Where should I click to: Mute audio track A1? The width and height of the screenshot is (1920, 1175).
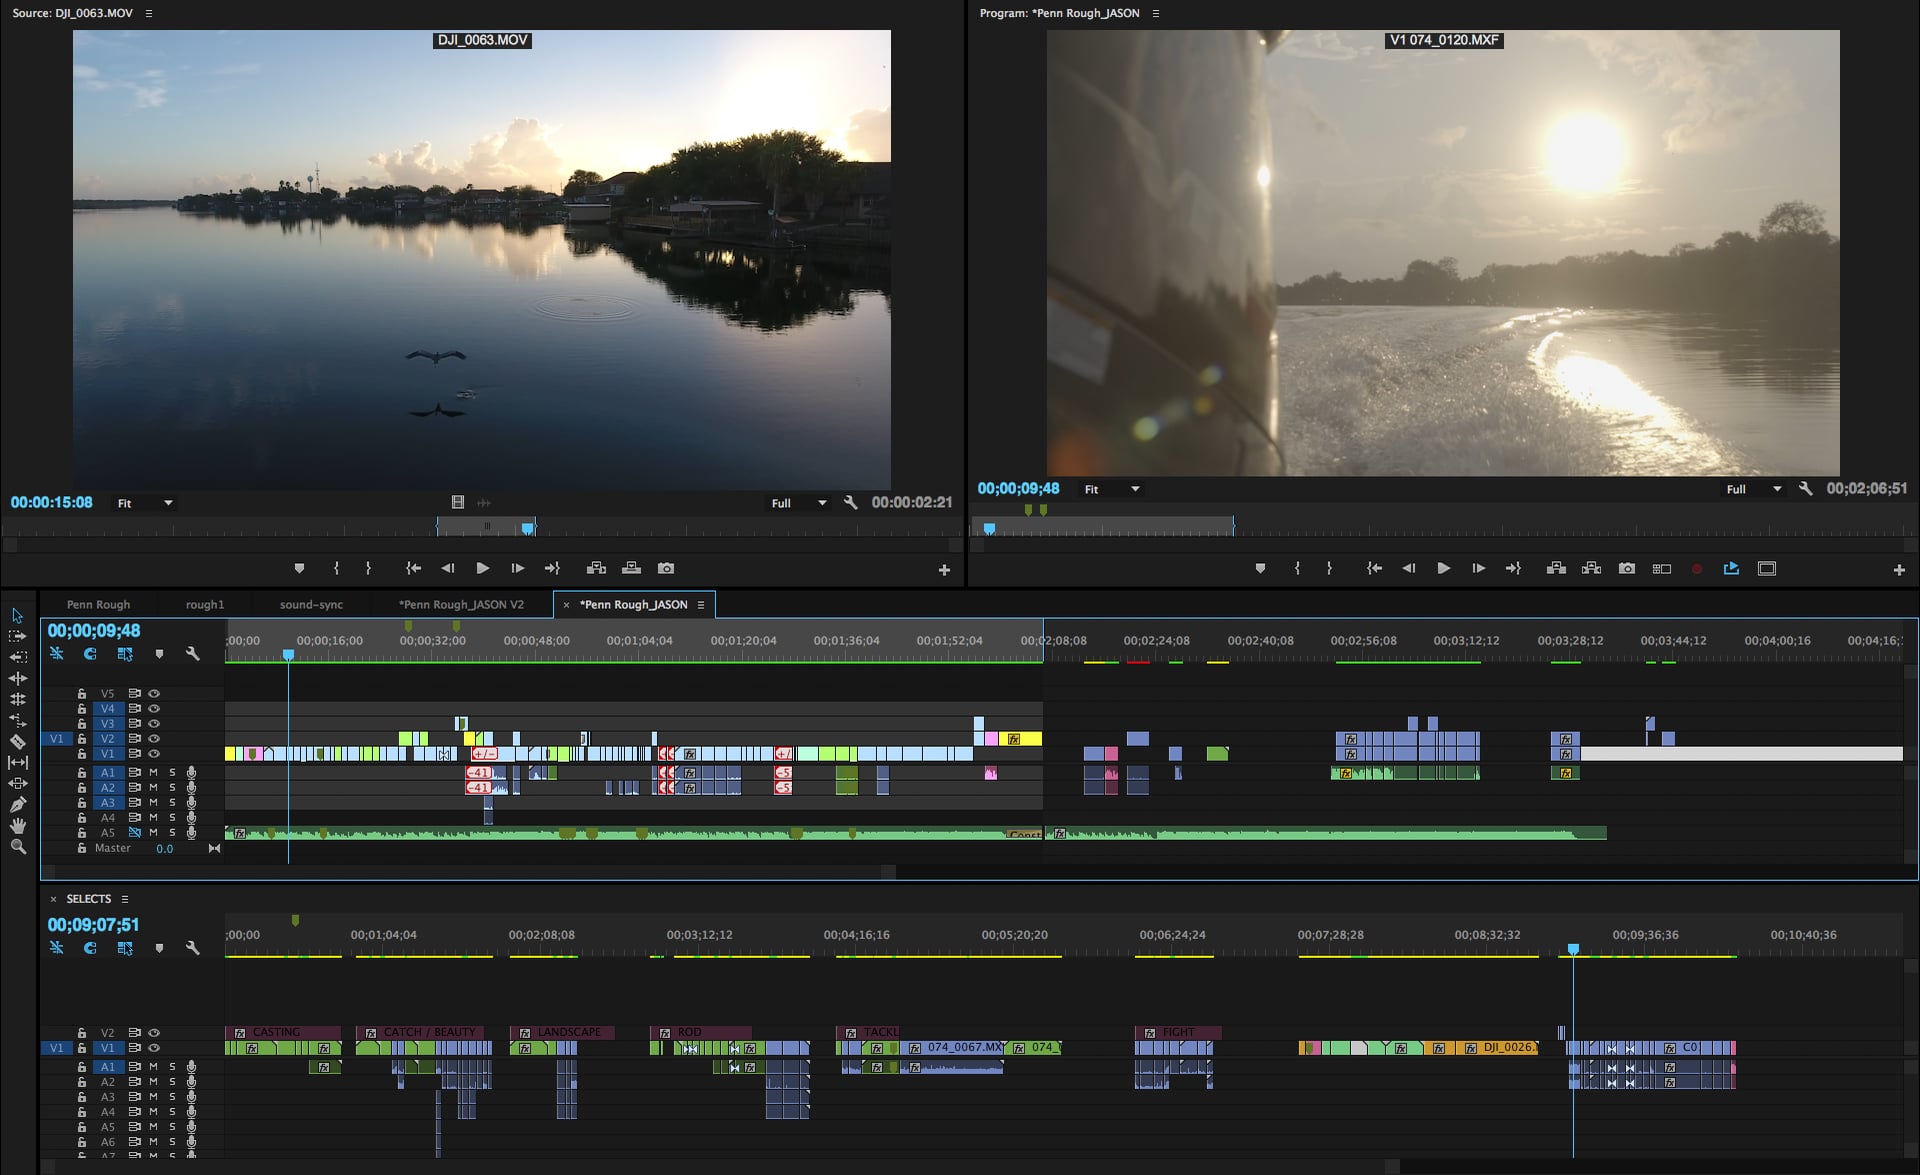click(153, 772)
